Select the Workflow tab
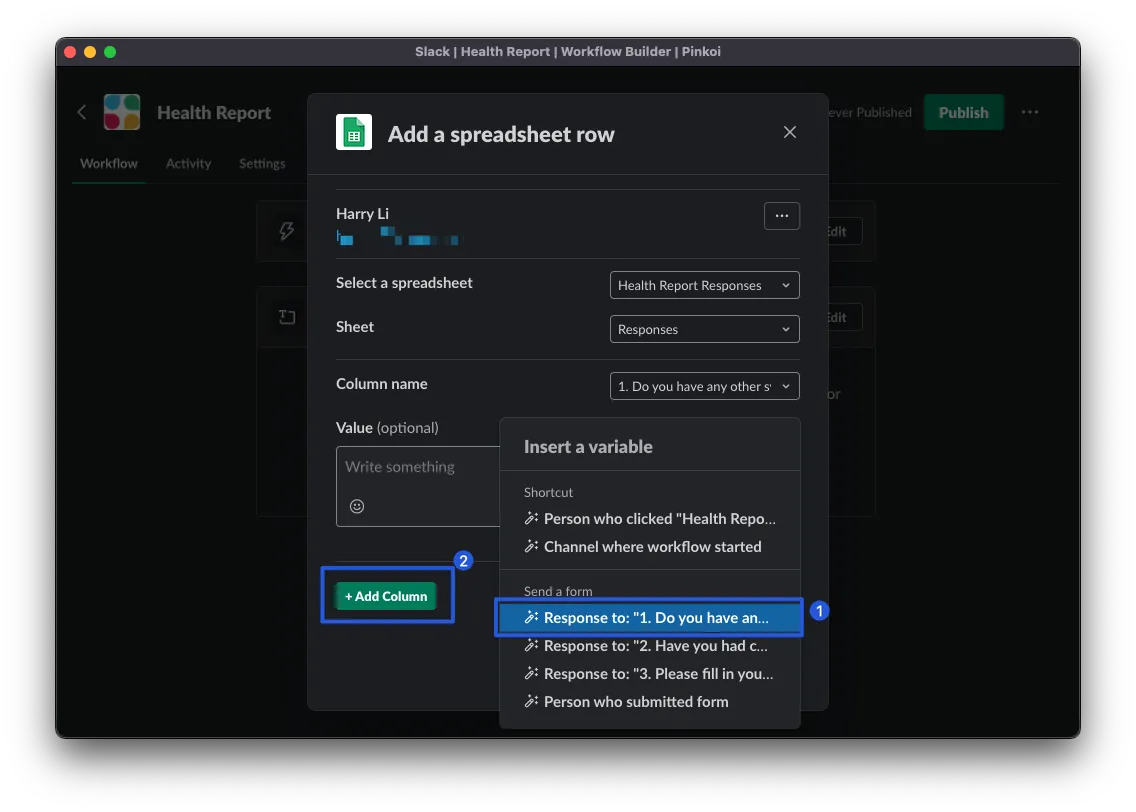1136x812 pixels. point(109,164)
